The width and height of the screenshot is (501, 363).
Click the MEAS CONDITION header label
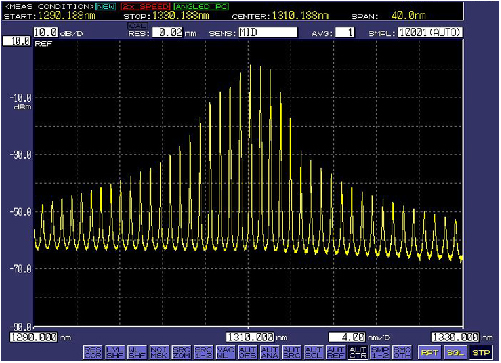pyautogui.click(x=48, y=7)
